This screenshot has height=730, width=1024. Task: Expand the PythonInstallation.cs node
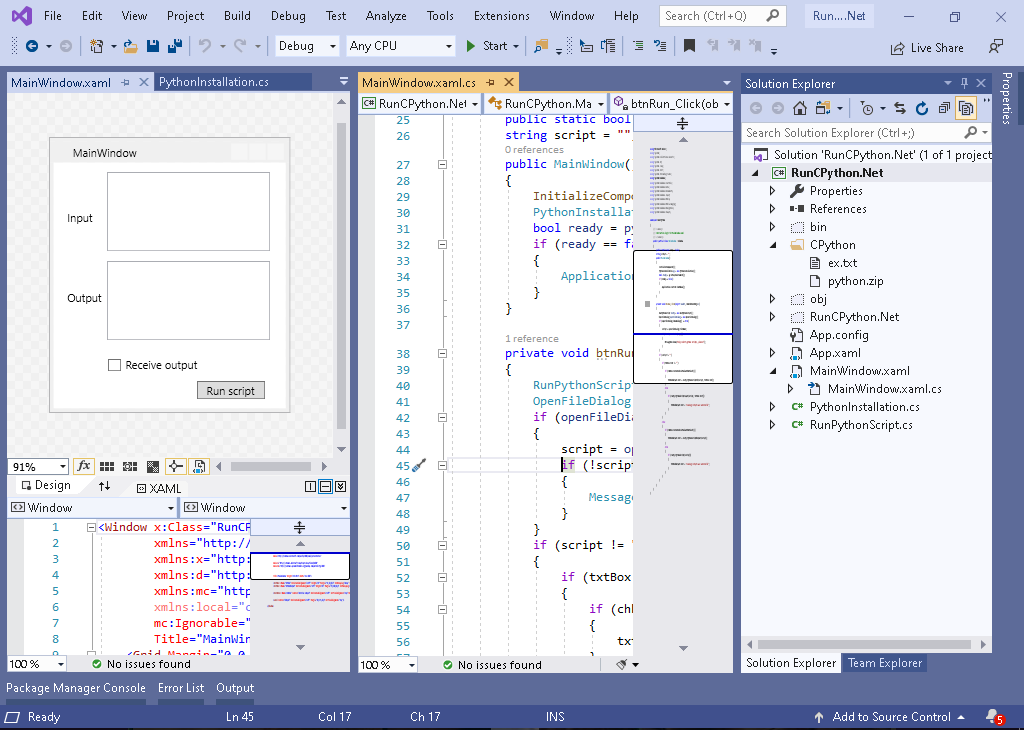pos(773,407)
